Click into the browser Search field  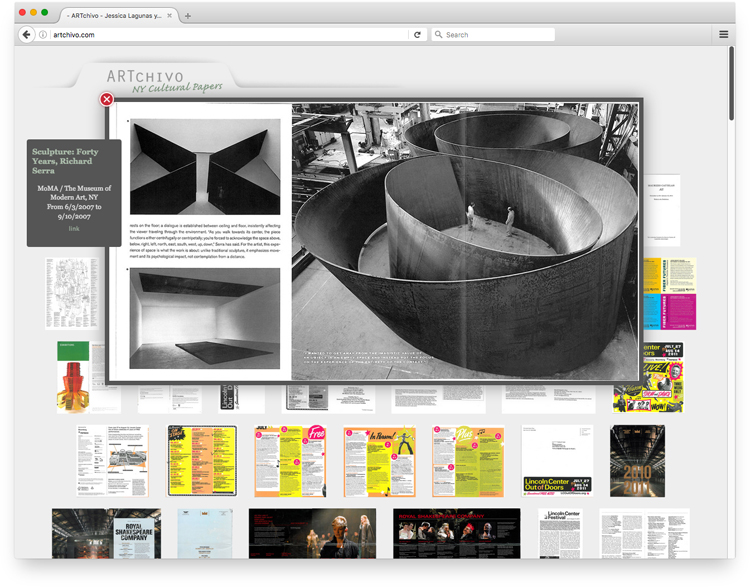[x=493, y=34]
